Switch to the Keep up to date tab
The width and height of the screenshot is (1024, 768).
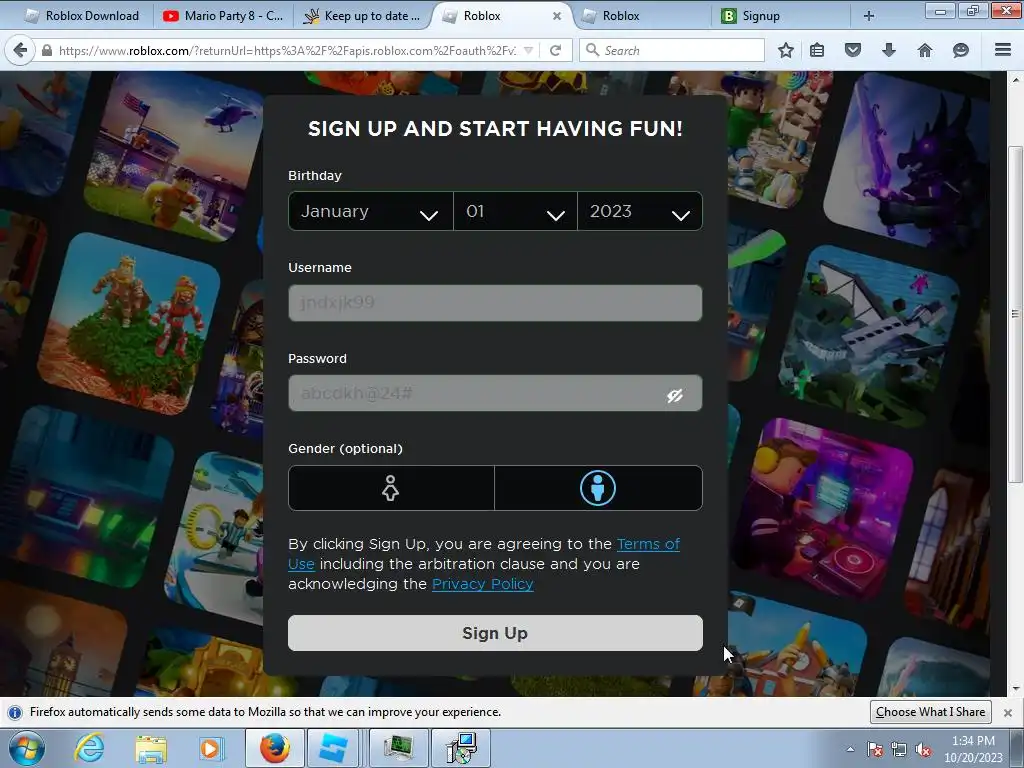362,16
